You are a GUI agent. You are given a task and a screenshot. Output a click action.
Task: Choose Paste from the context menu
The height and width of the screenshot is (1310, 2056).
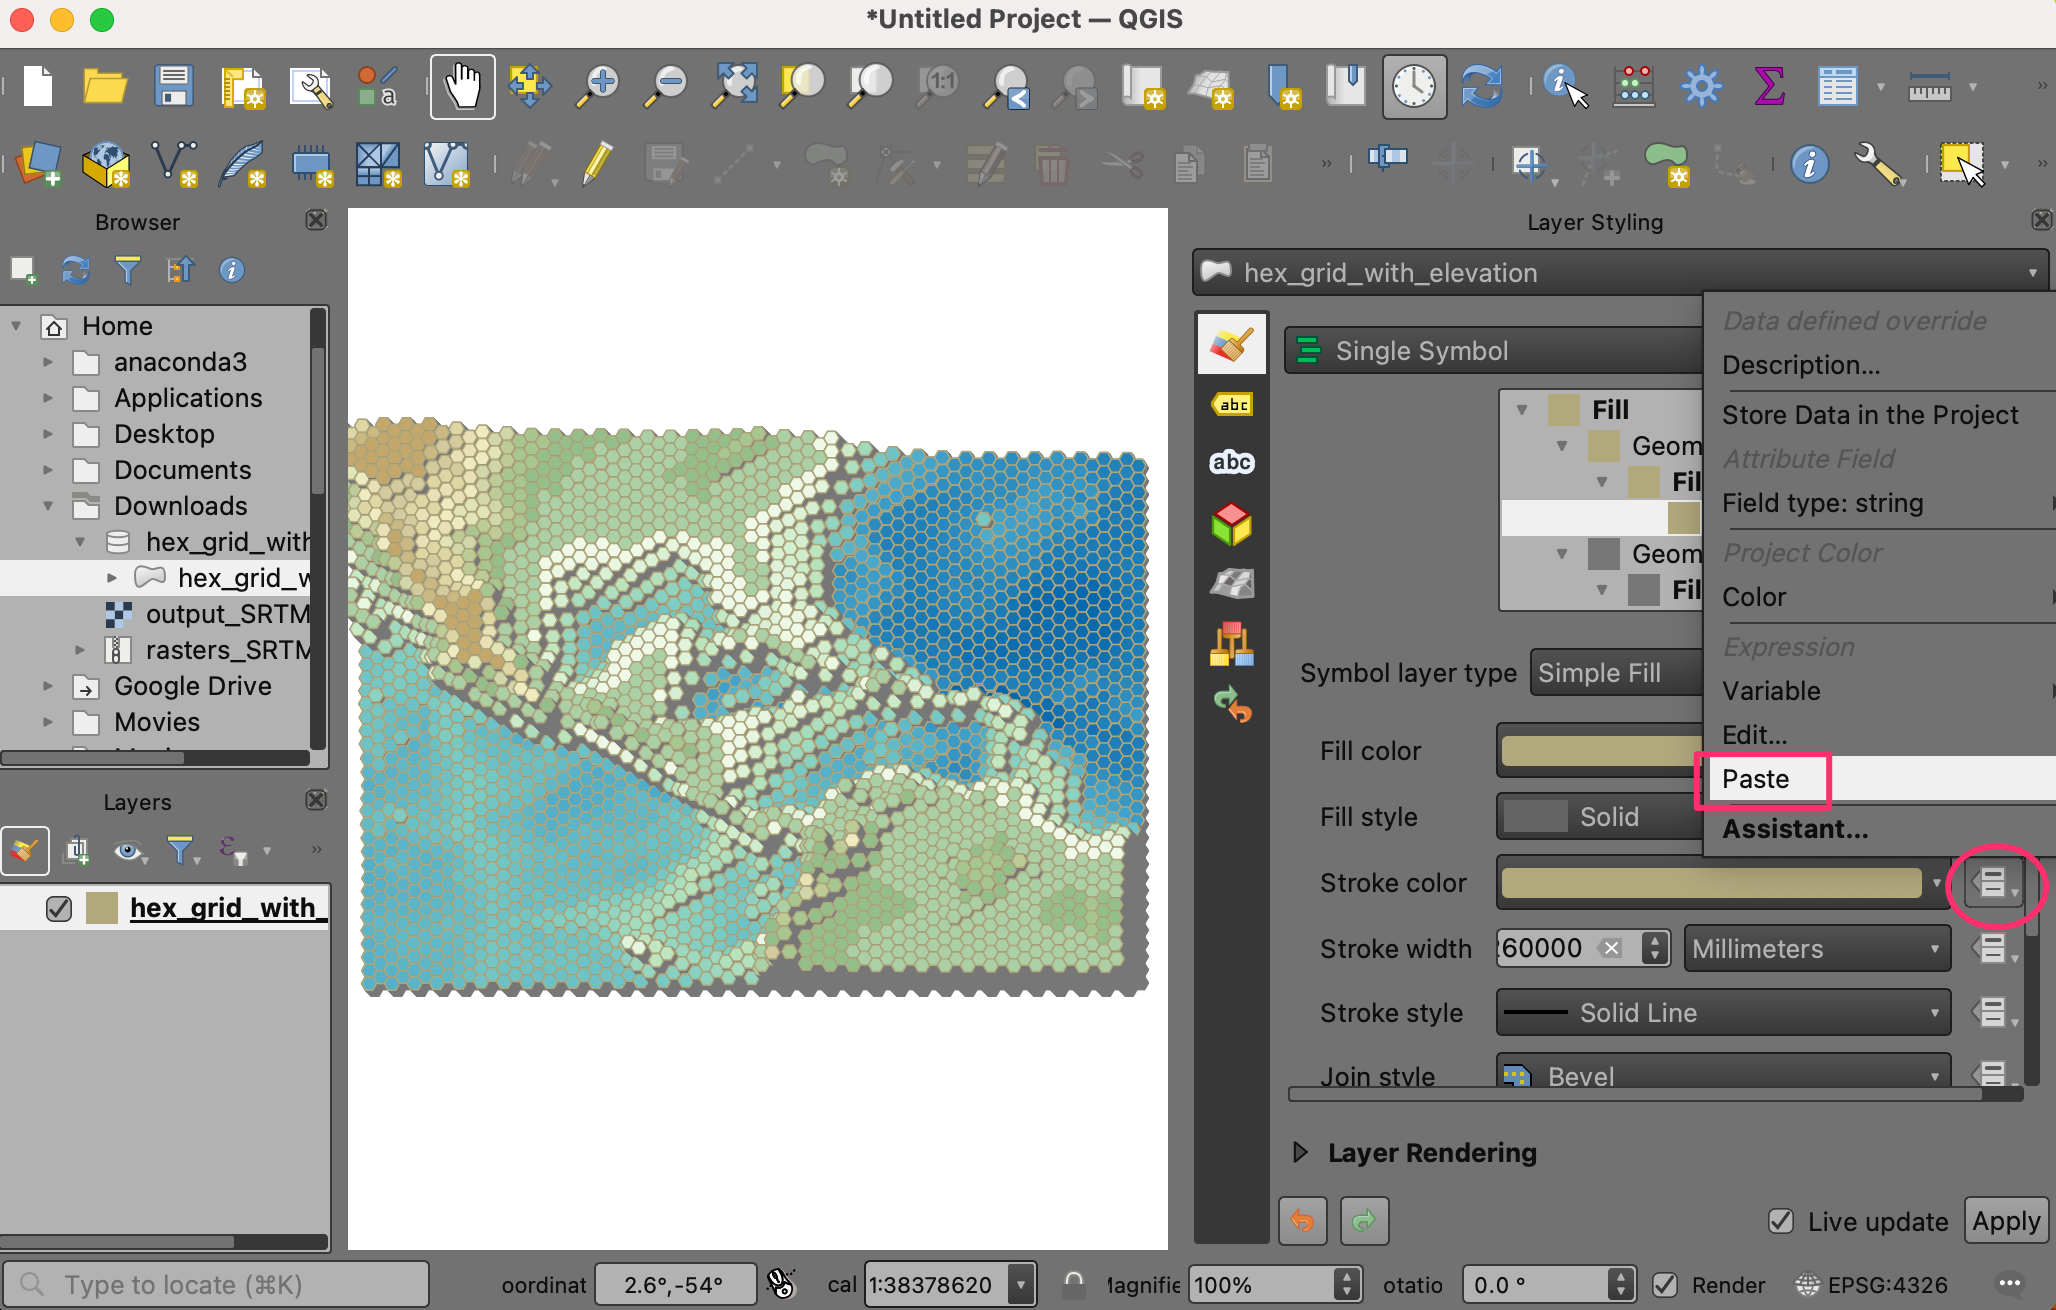coord(1756,779)
